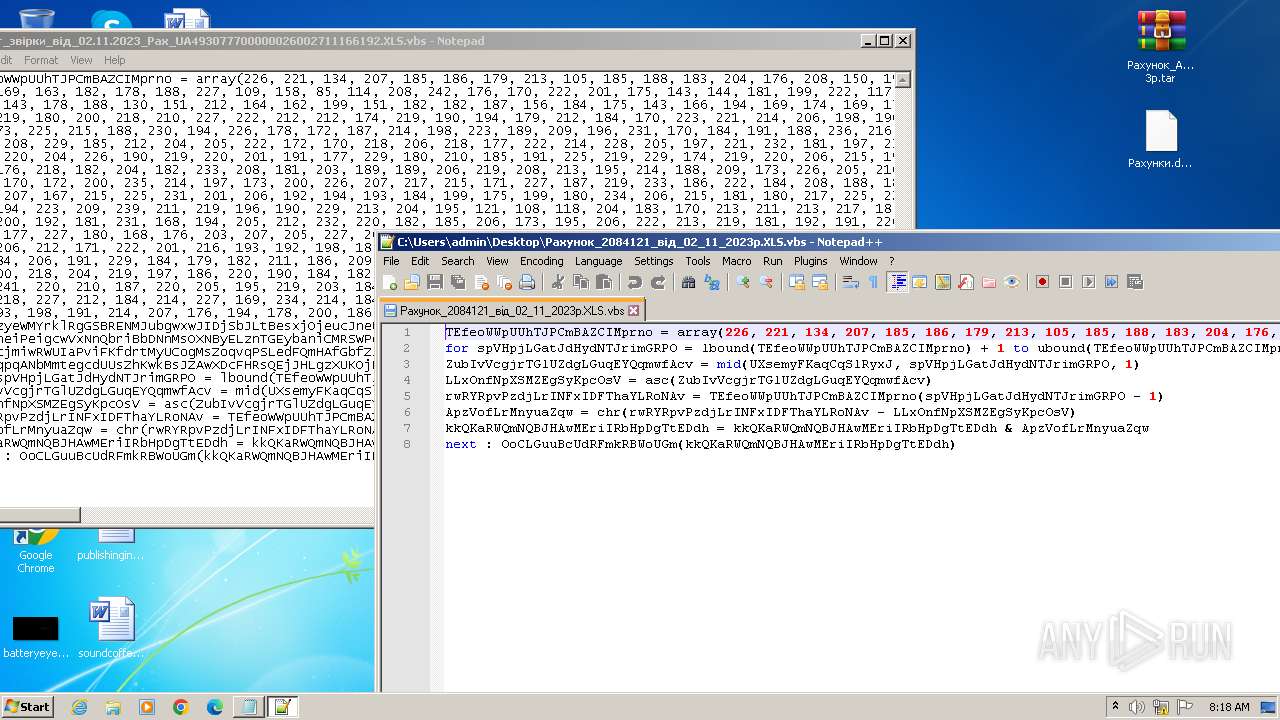The width and height of the screenshot is (1280, 720).
Task: Launch Google Chrome from taskbar
Action: click(x=181, y=707)
